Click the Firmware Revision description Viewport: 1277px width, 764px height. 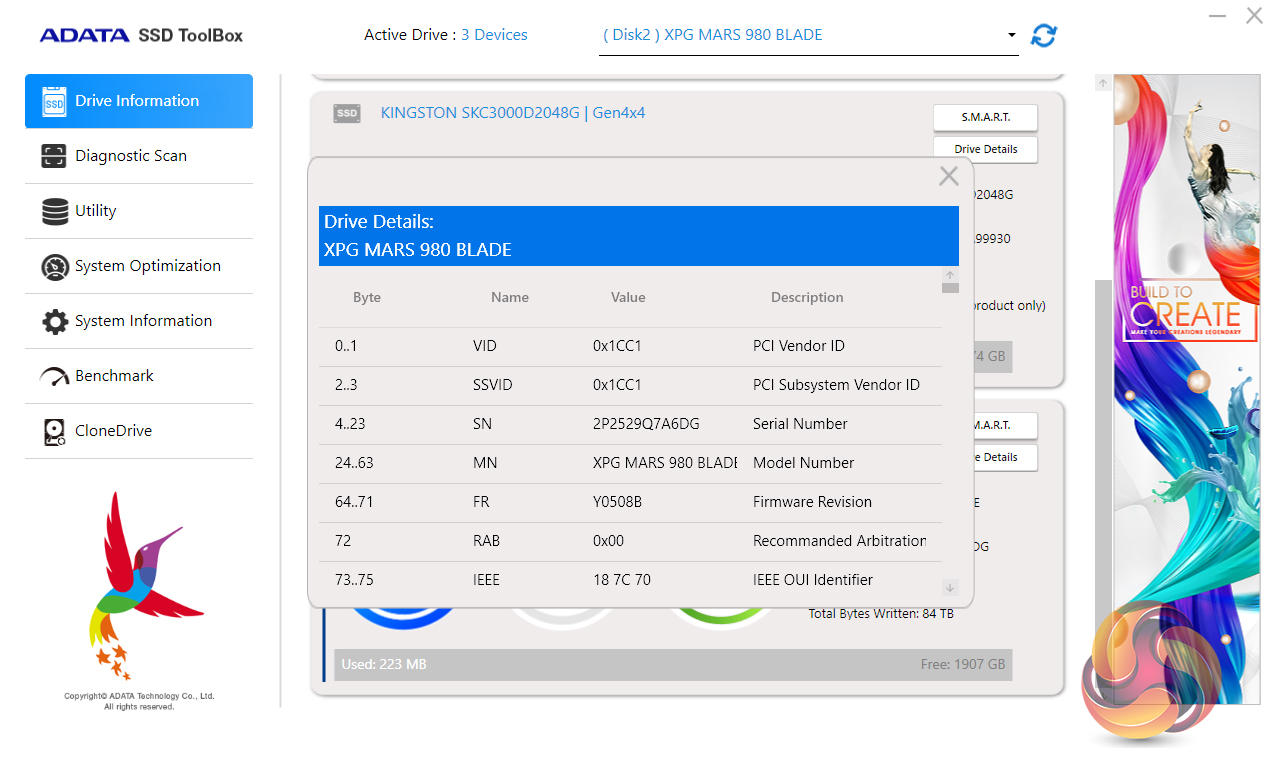(x=812, y=502)
